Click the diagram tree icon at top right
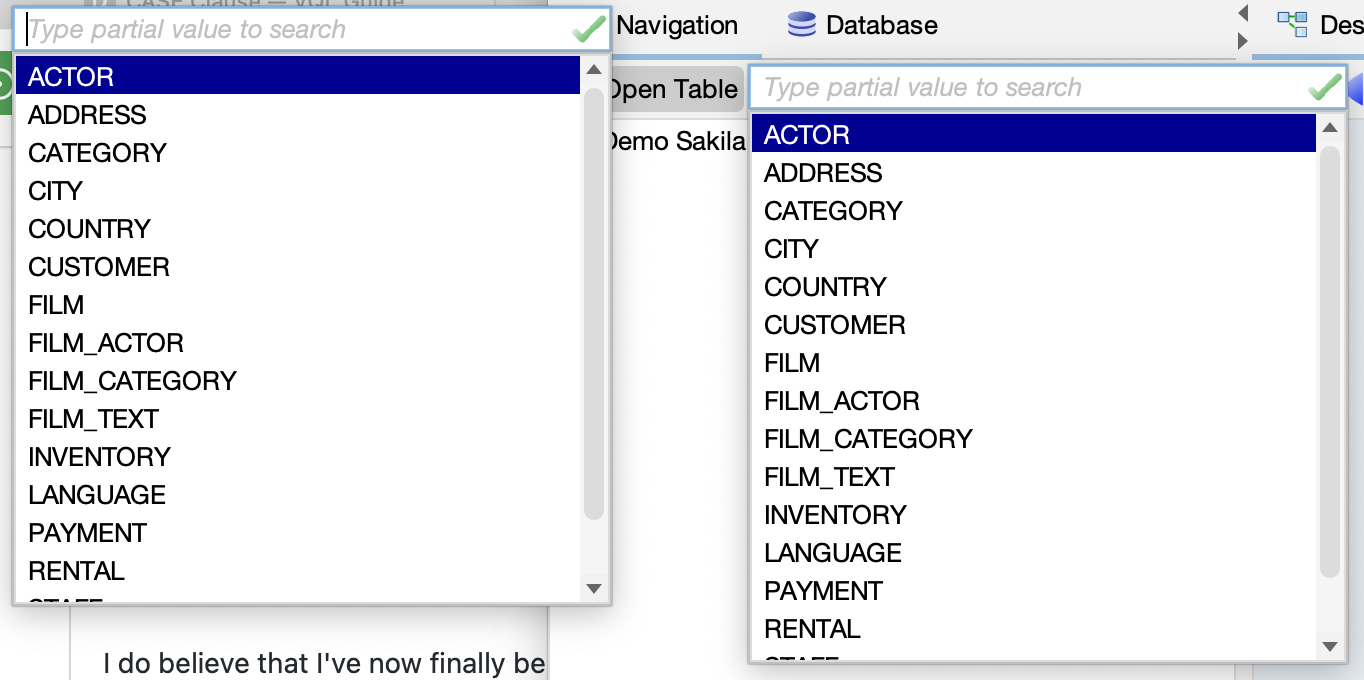1364x680 pixels. click(x=1292, y=24)
